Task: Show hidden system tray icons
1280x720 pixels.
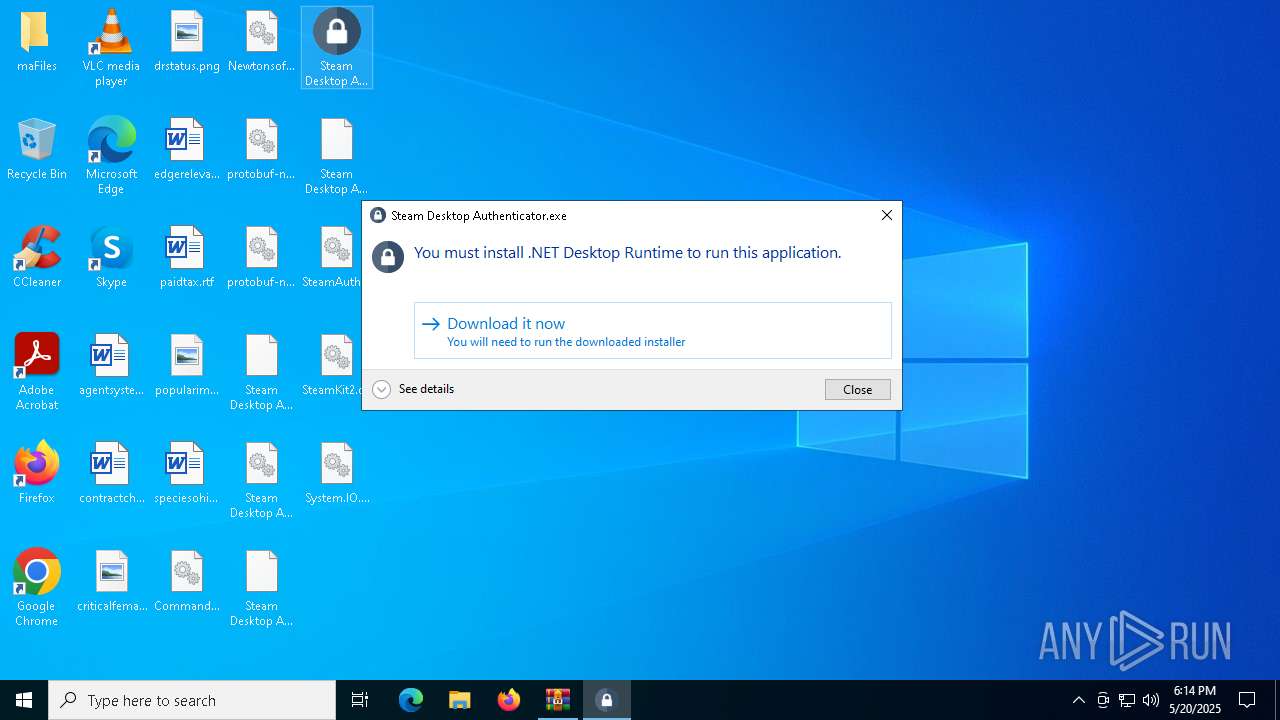Action: pyautogui.click(x=1078, y=700)
